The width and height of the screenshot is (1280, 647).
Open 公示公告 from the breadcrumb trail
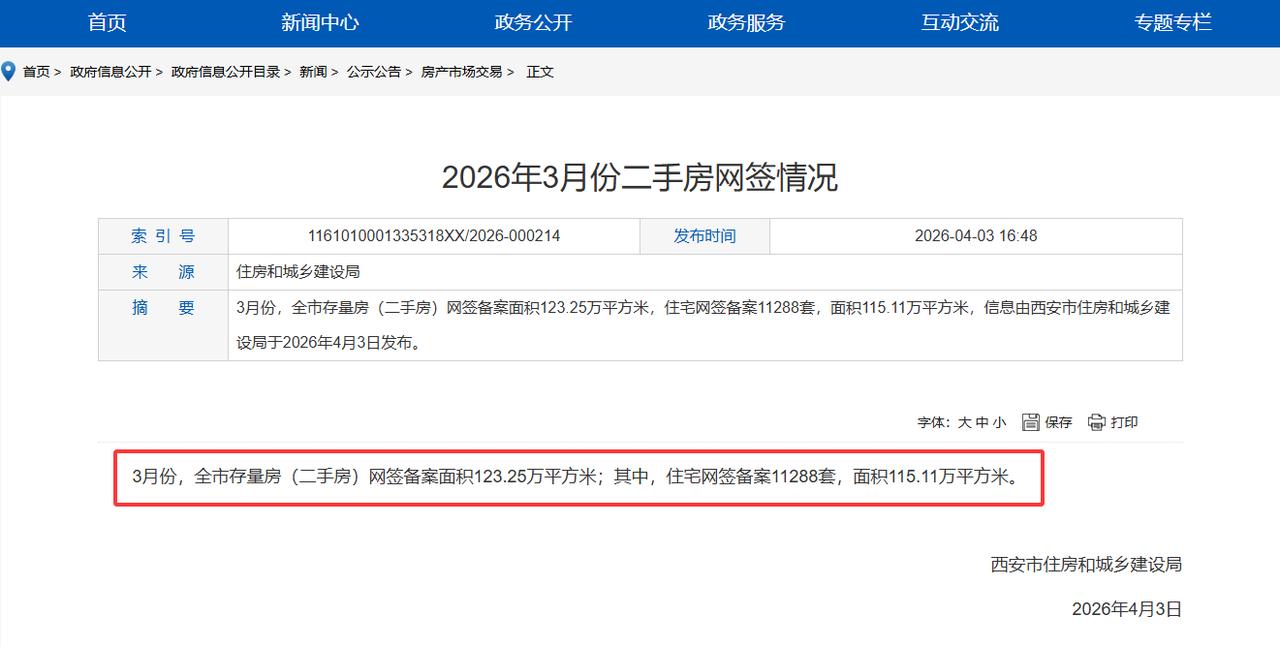373,71
